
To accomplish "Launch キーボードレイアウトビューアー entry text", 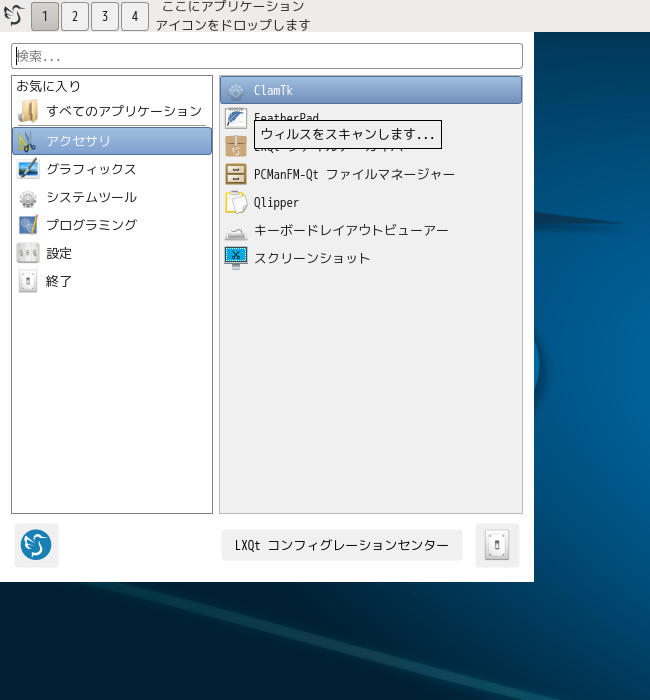I will click(x=351, y=230).
